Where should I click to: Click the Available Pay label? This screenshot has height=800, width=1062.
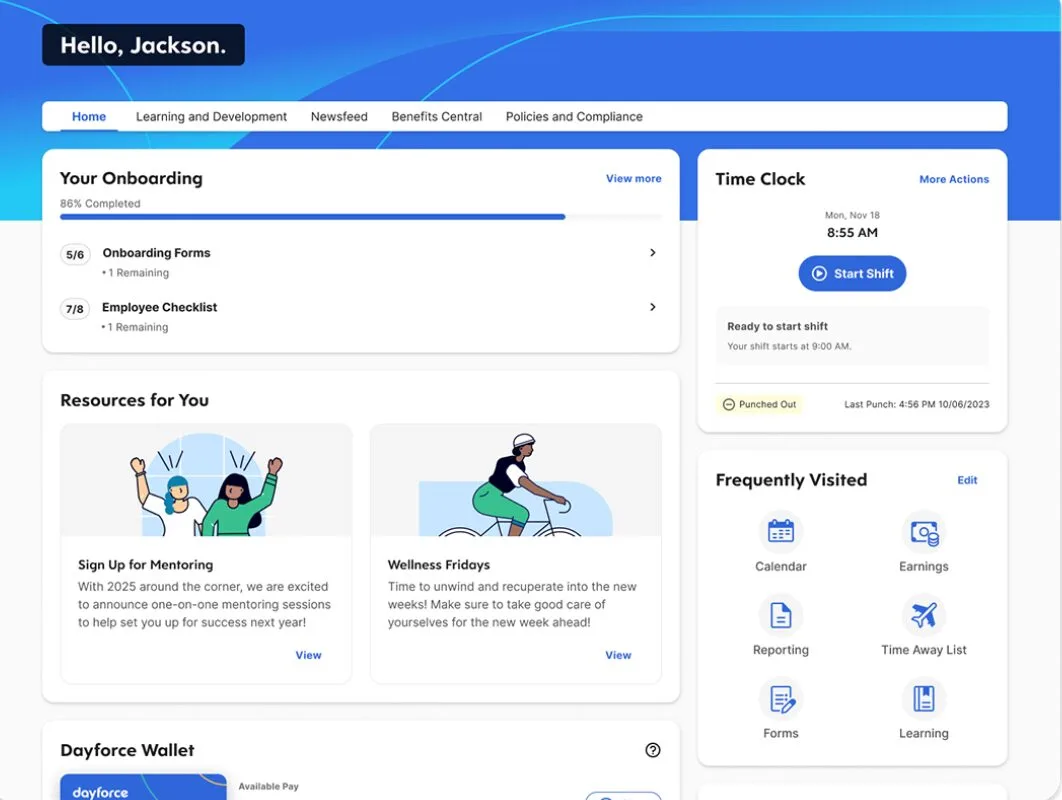[268, 786]
